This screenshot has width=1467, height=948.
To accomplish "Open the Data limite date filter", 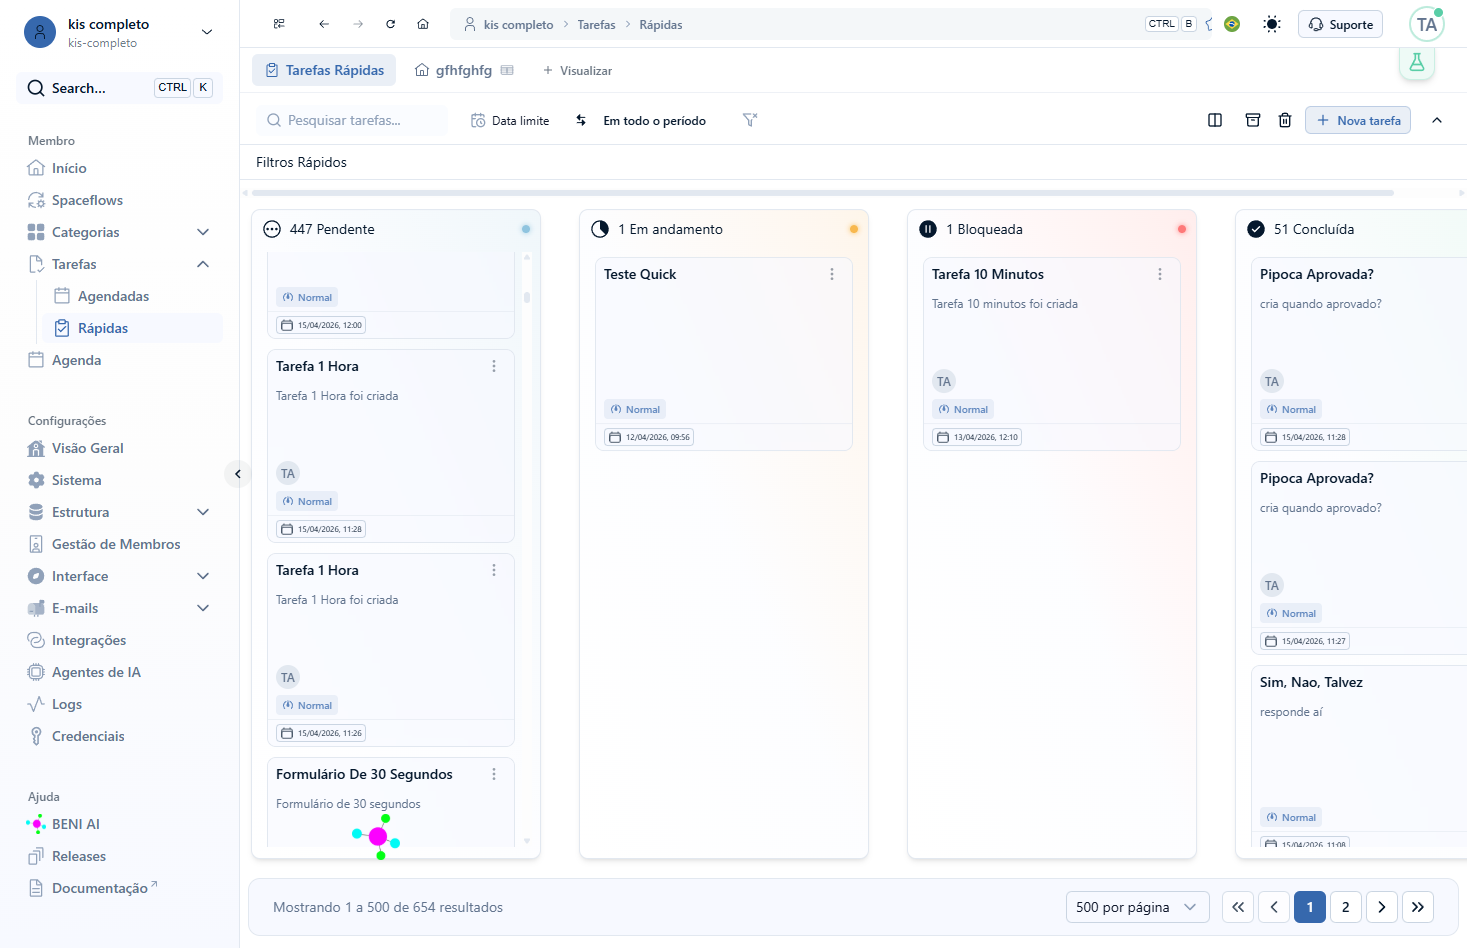I will pyautogui.click(x=510, y=120).
